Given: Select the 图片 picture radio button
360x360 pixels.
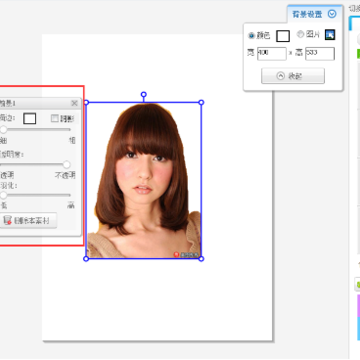Looking at the screenshot, I should pyautogui.click(x=300, y=34).
